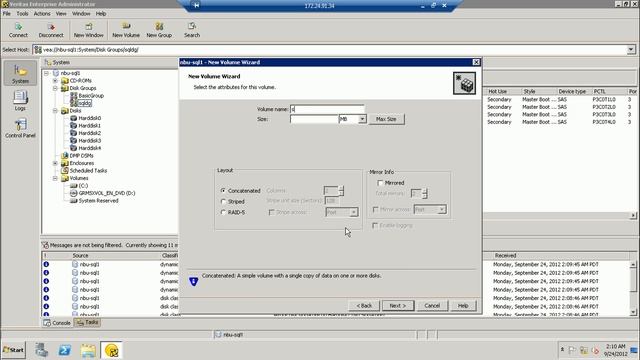Select Harddisk4 in the tree

(89, 148)
